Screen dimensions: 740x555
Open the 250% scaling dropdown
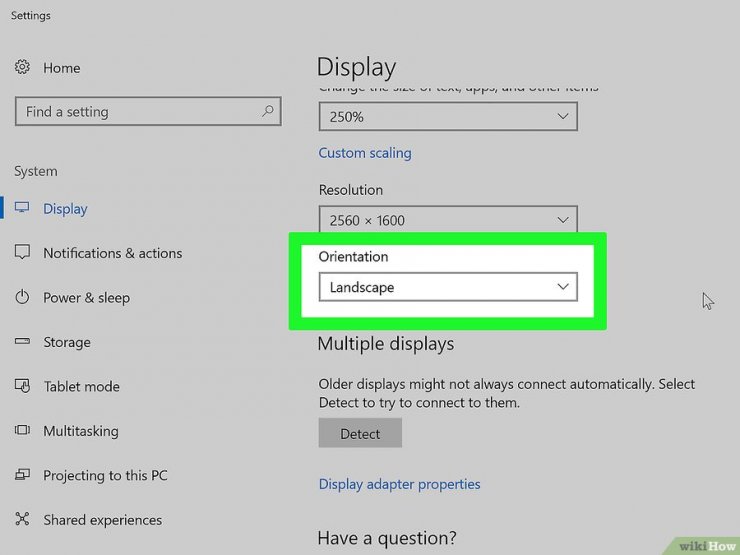(x=448, y=117)
